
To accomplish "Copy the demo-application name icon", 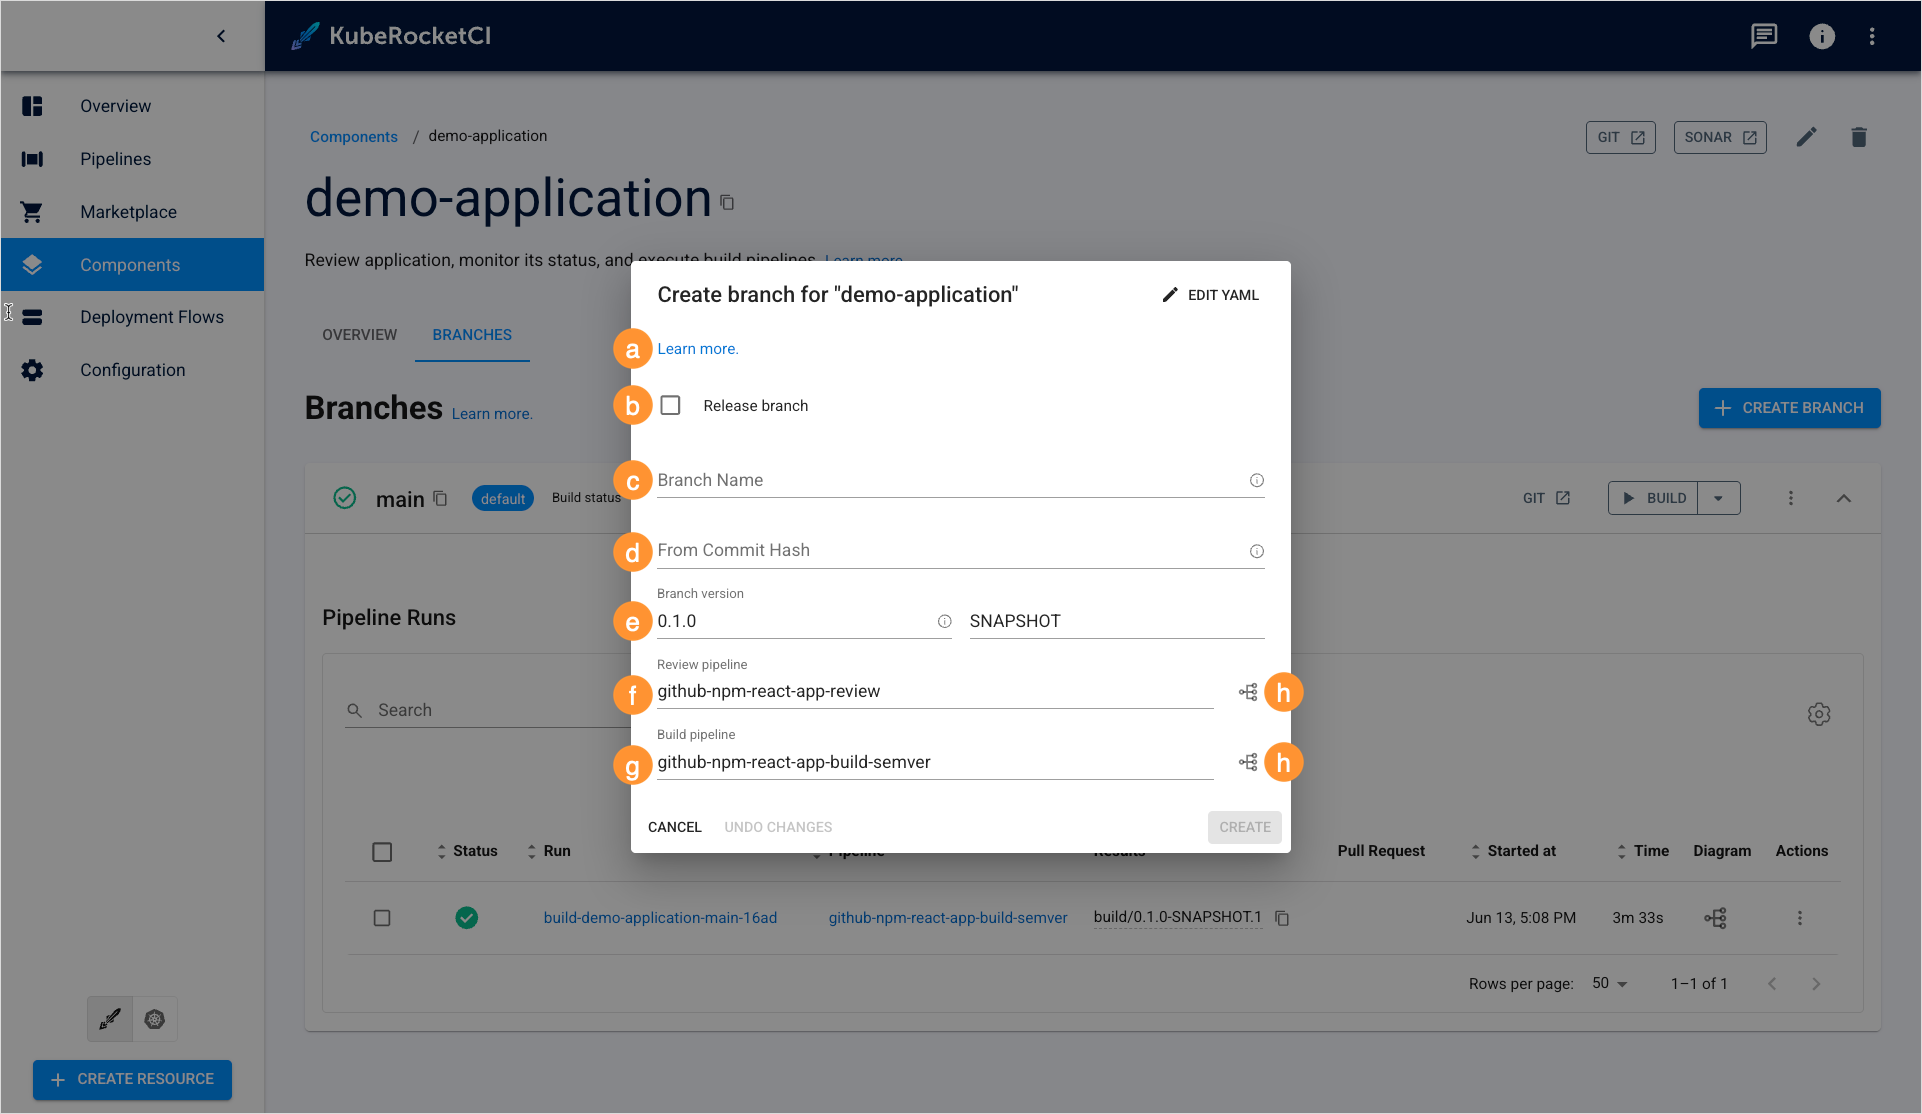I will point(728,203).
